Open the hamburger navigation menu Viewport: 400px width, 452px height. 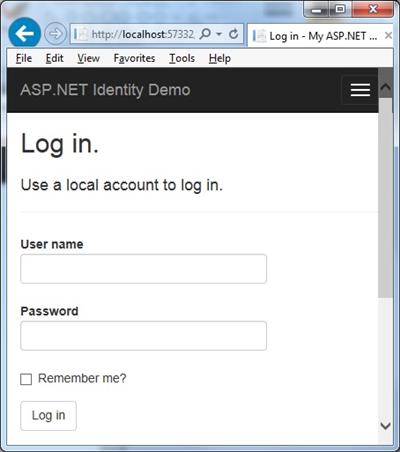point(360,90)
